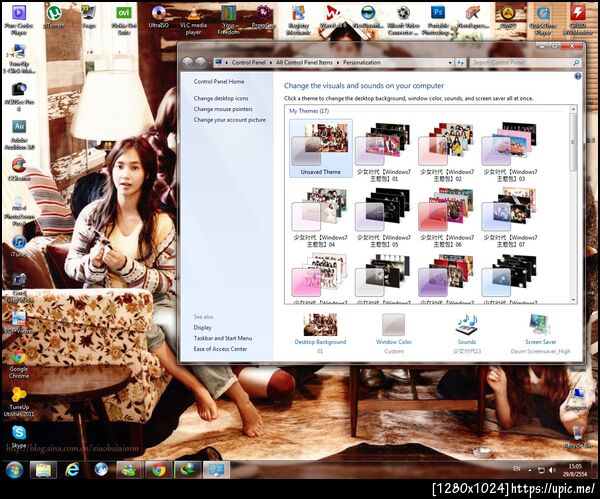The image size is (600, 499).
Task: Launch Internet Explorer from the taskbar
Action: pos(72,470)
